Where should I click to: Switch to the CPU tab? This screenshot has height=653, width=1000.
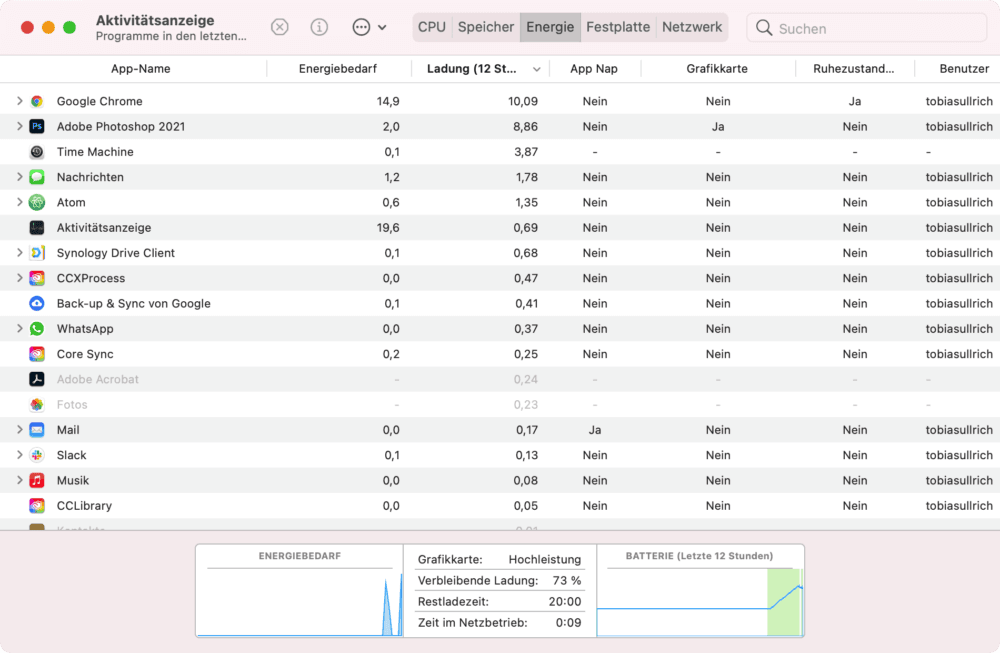[x=432, y=27]
